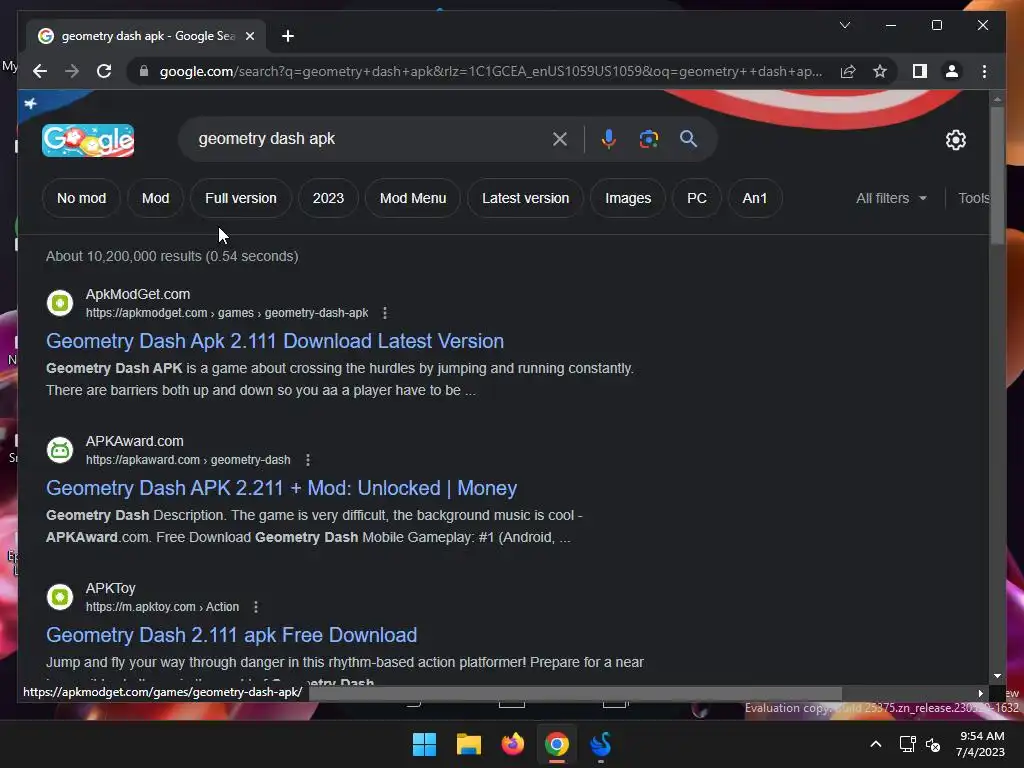The height and width of the screenshot is (768, 1024).
Task: Open a new tab
Action: point(287,36)
